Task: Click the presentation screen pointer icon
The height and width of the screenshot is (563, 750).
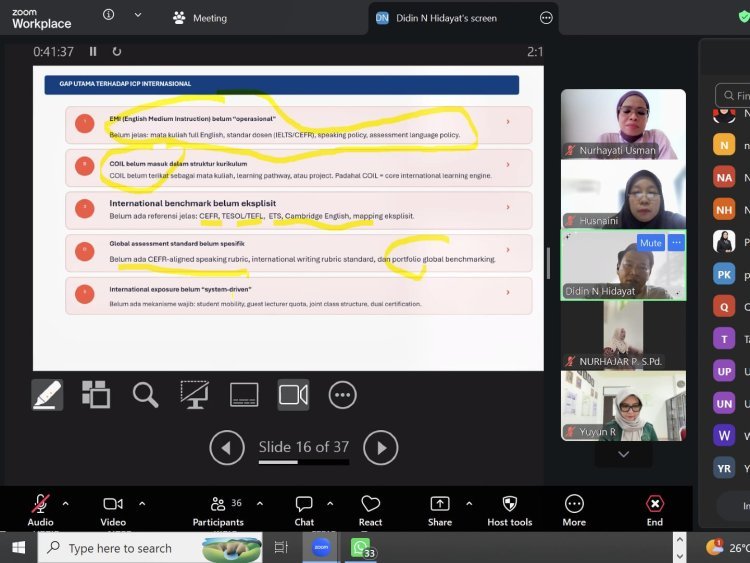Action: (x=194, y=395)
